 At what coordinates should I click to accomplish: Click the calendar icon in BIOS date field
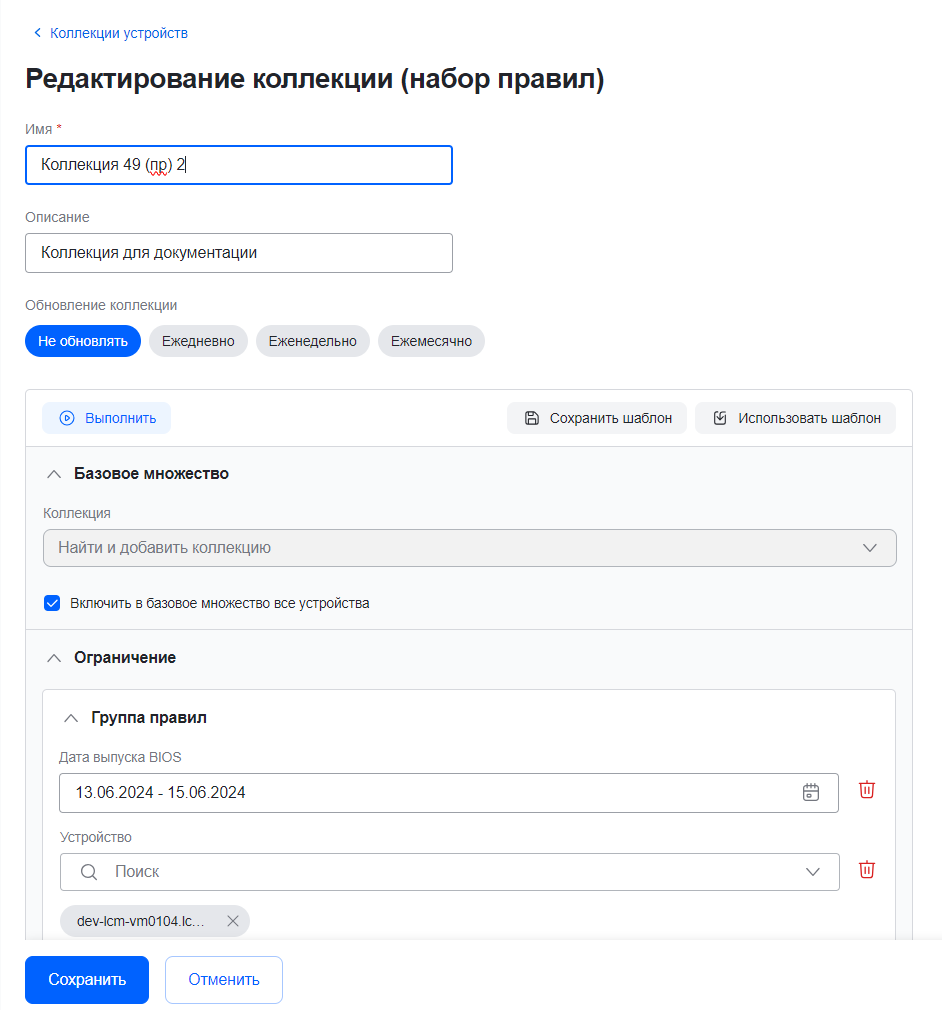click(811, 792)
